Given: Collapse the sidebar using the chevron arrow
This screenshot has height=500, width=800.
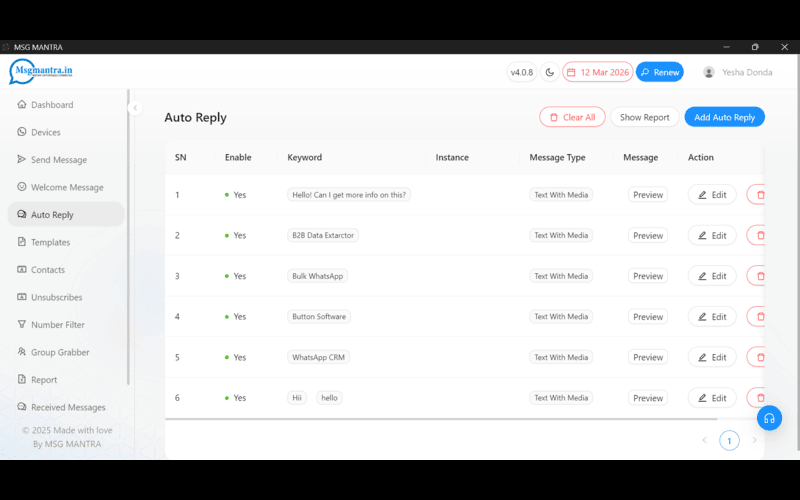Looking at the screenshot, I should (x=135, y=108).
